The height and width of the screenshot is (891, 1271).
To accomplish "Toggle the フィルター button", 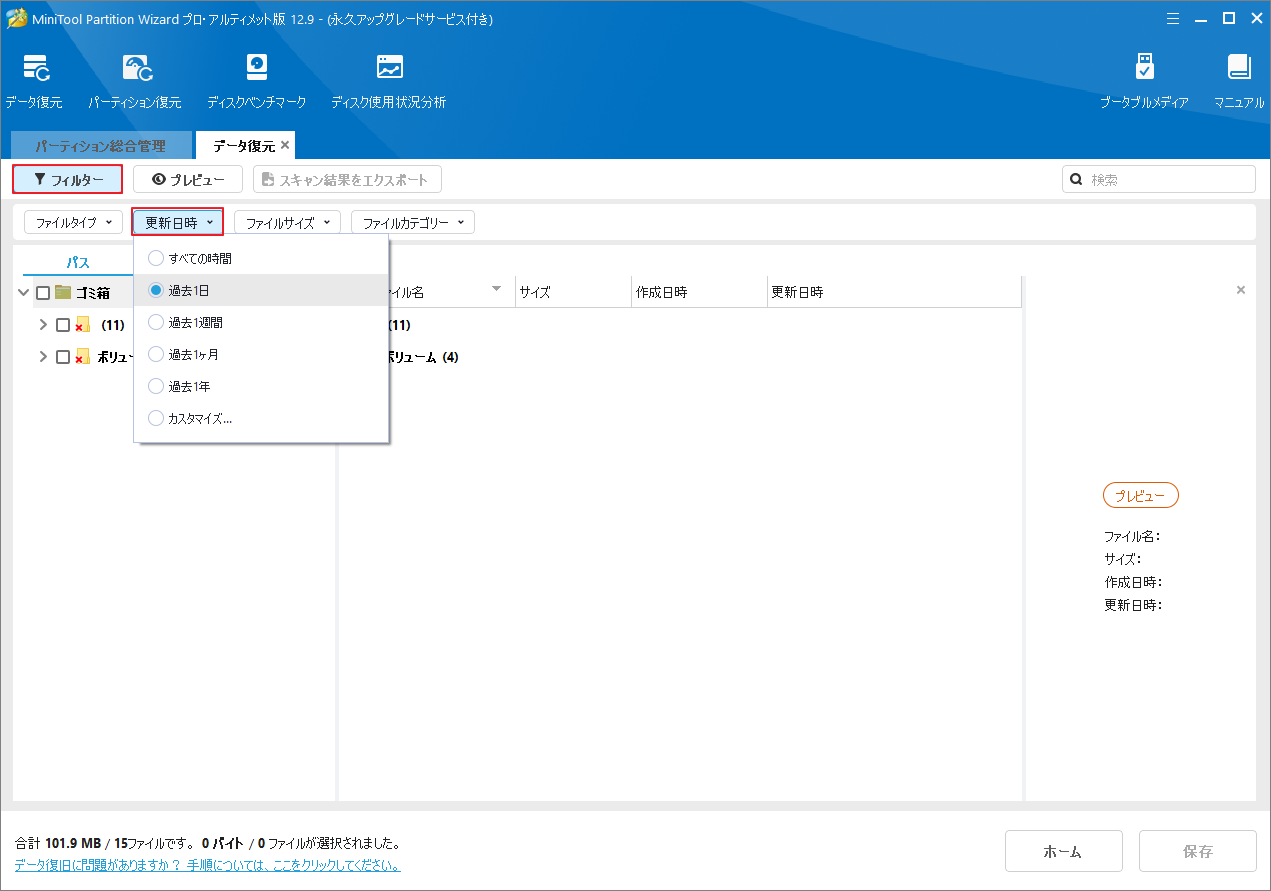I will click(x=67, y=179).
